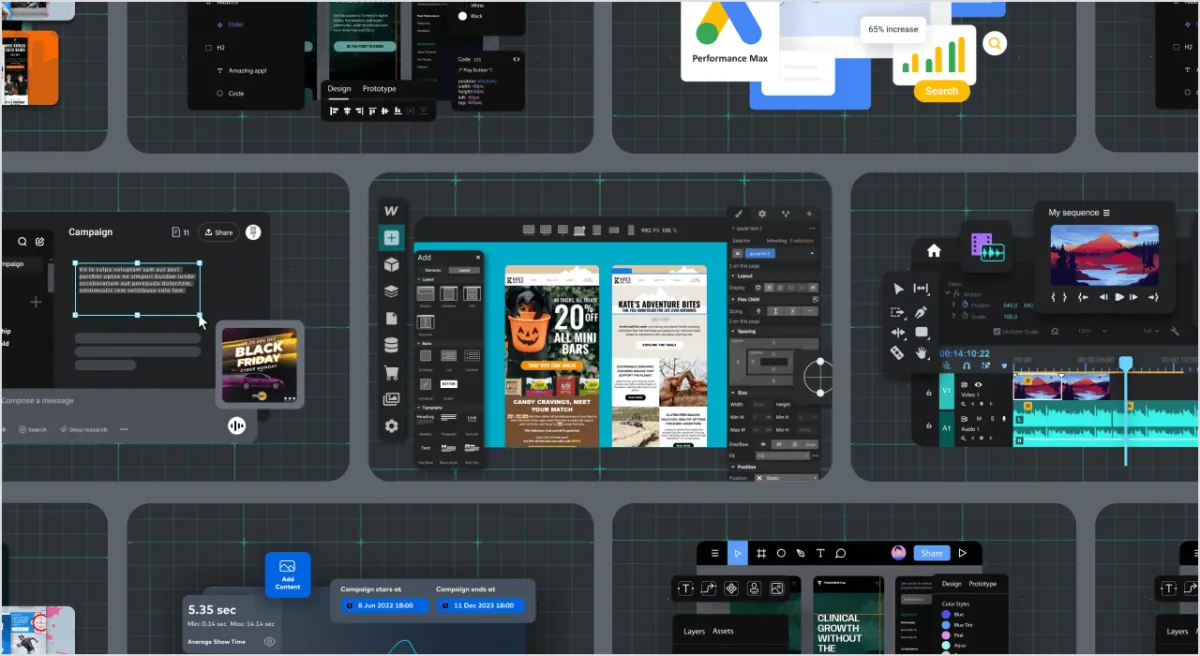
Task: Select the Selection arrow tool
Action: pos(898,289)
